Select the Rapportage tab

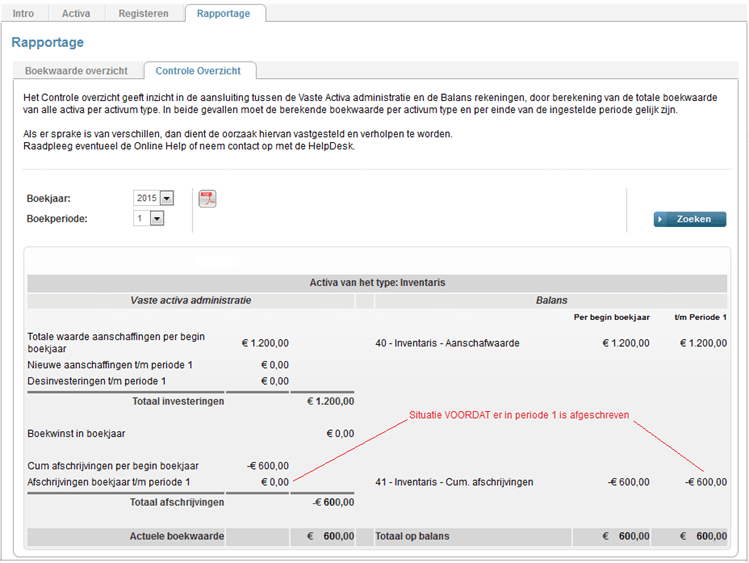coord(224,13)
